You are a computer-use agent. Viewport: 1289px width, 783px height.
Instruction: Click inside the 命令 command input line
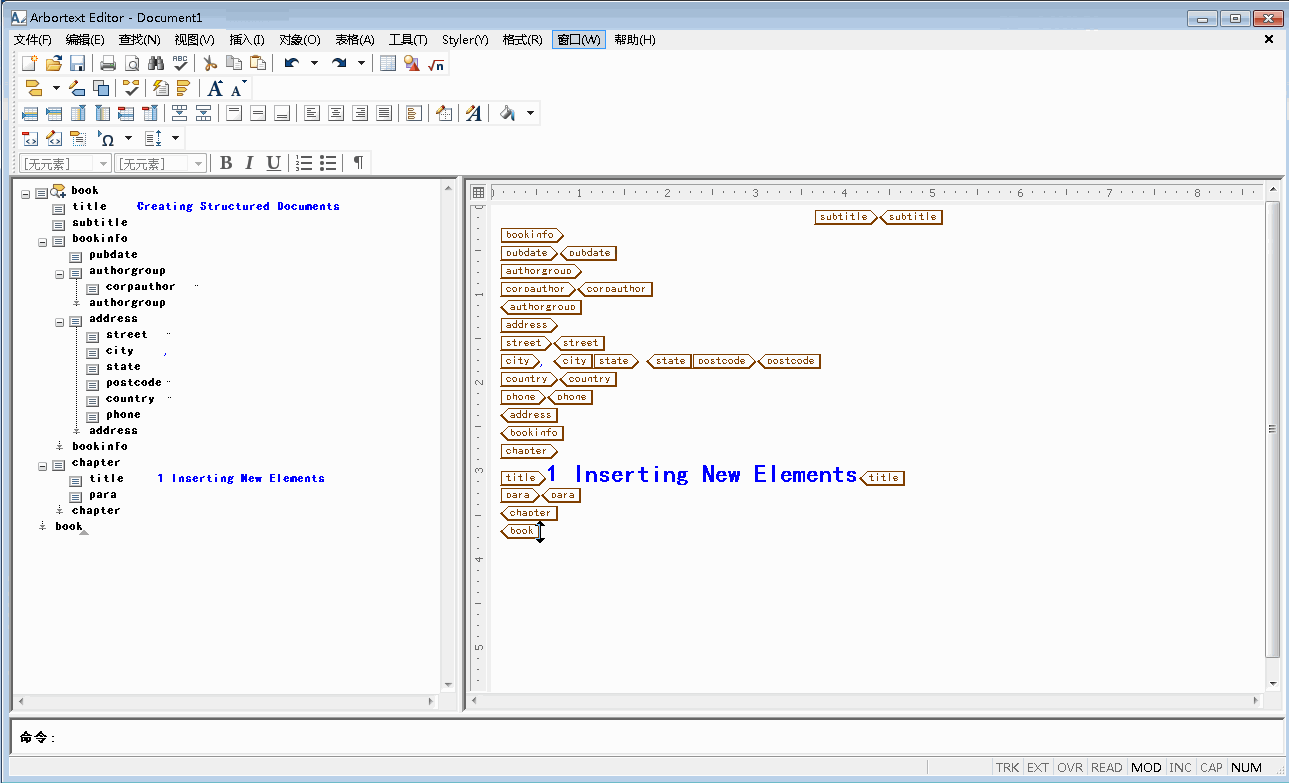pyautogui.click(x=670, y=737)
